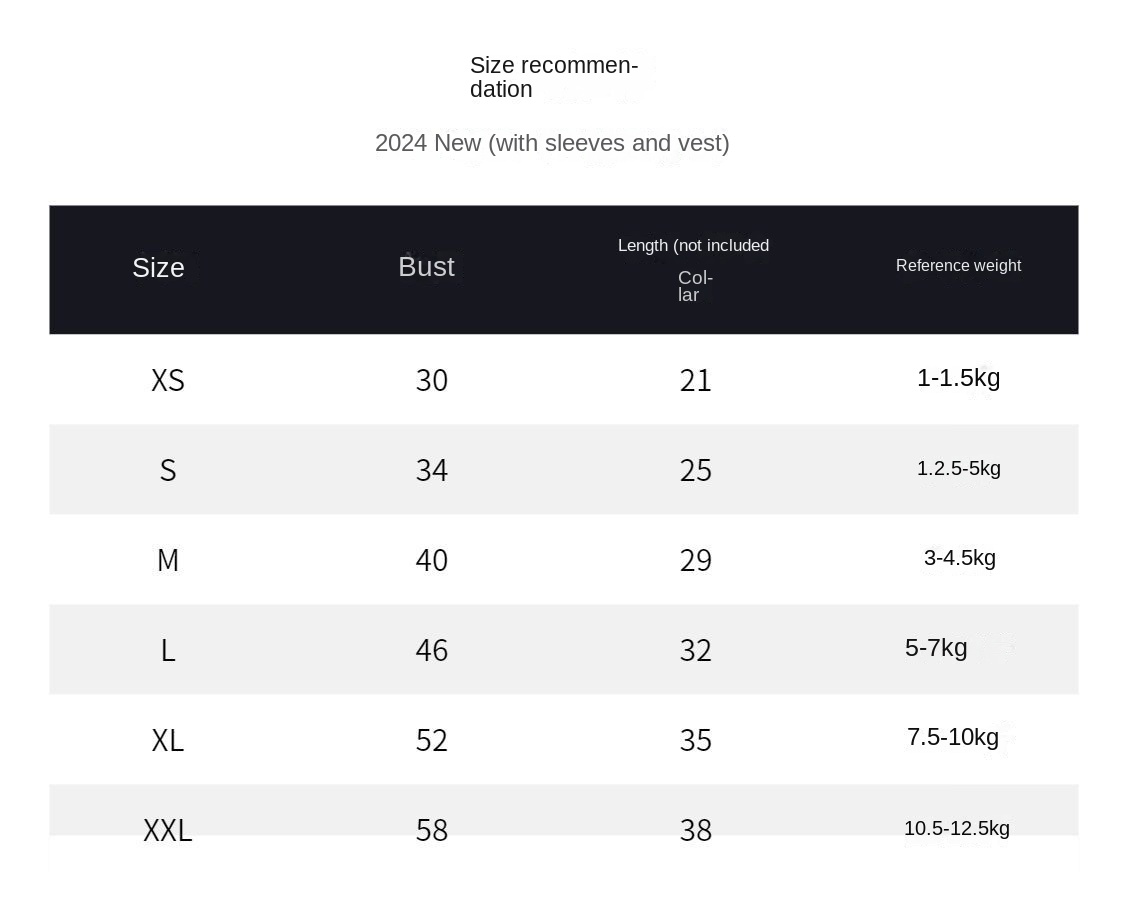Click the 3-4.5kg reference weight
The image size is (1125, 921).
pos(959,558)
